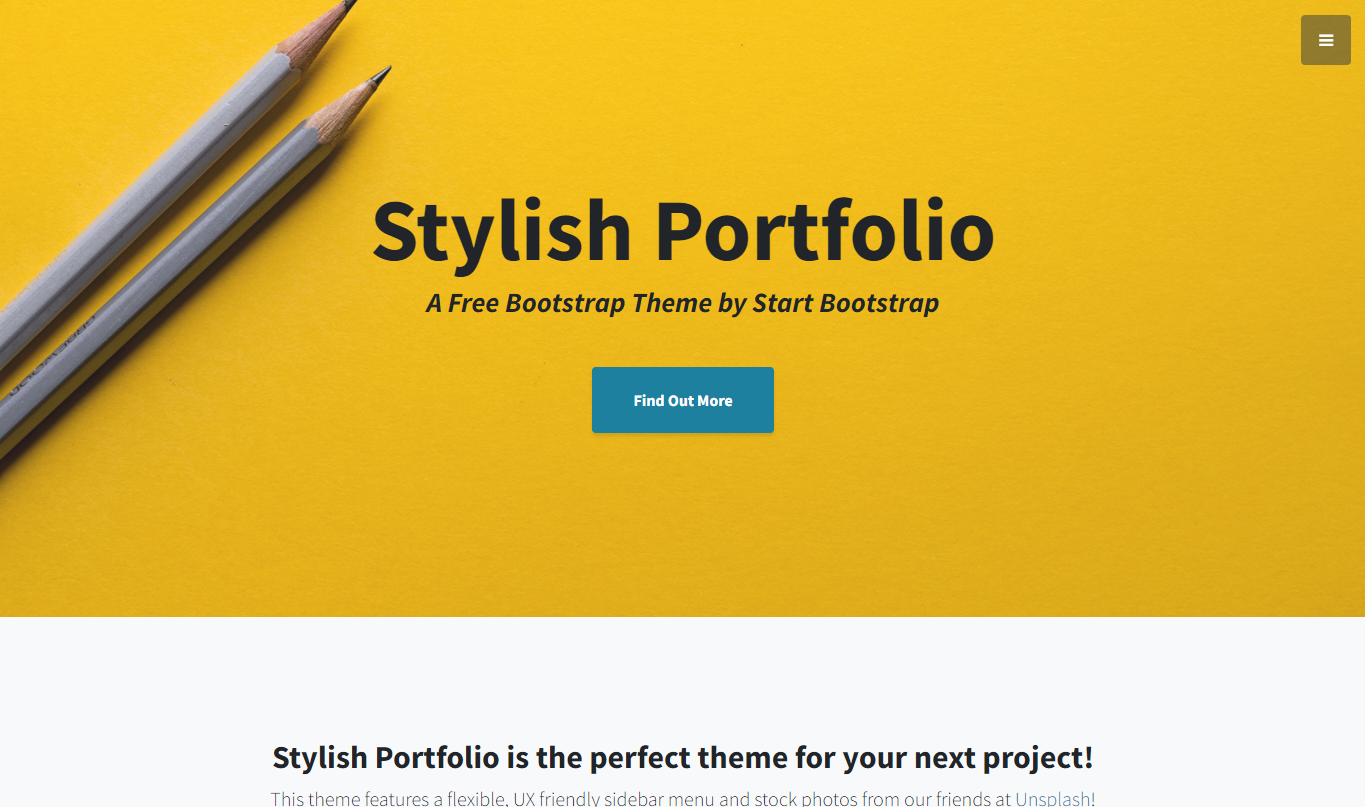Screen dimensions: 1365x807
Task: Open the hamburger sidebar menu
Action: 1325,40
